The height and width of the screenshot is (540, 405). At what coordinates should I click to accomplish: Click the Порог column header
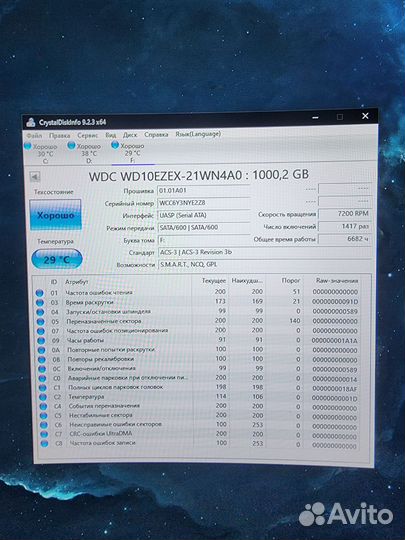(291, 281)
